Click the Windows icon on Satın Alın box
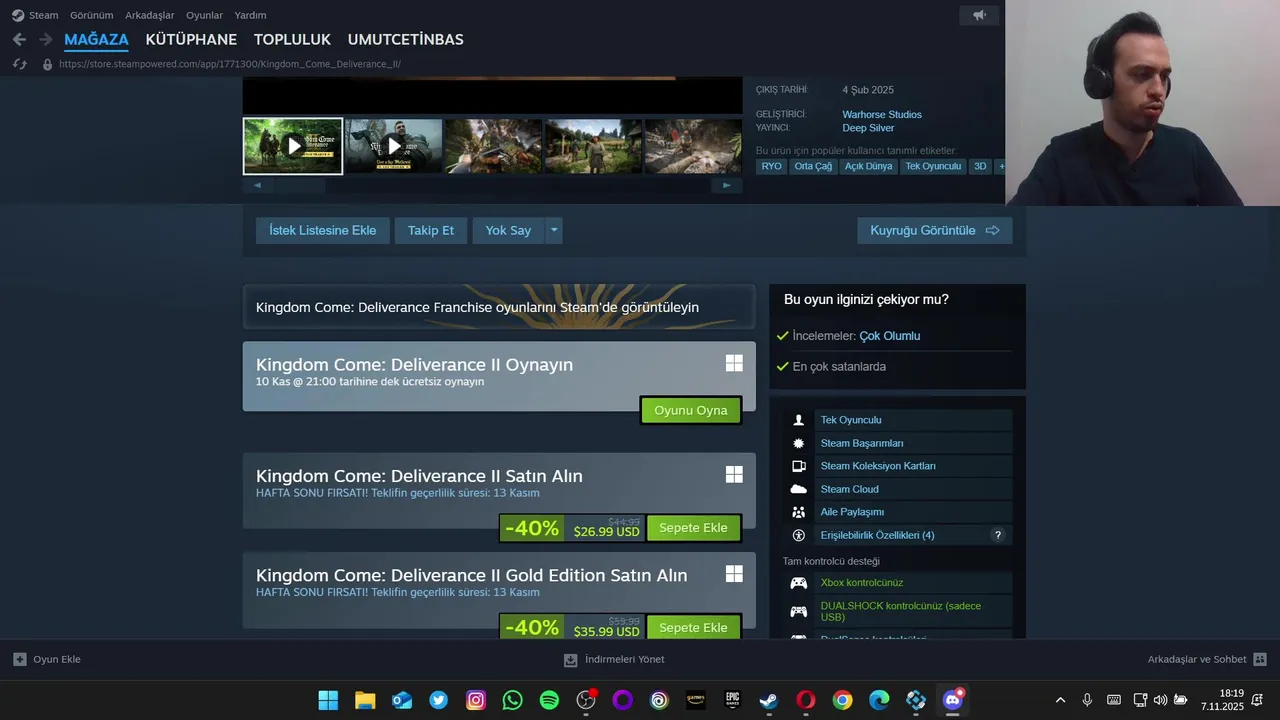1280x720 pixels. click(734, 474)
